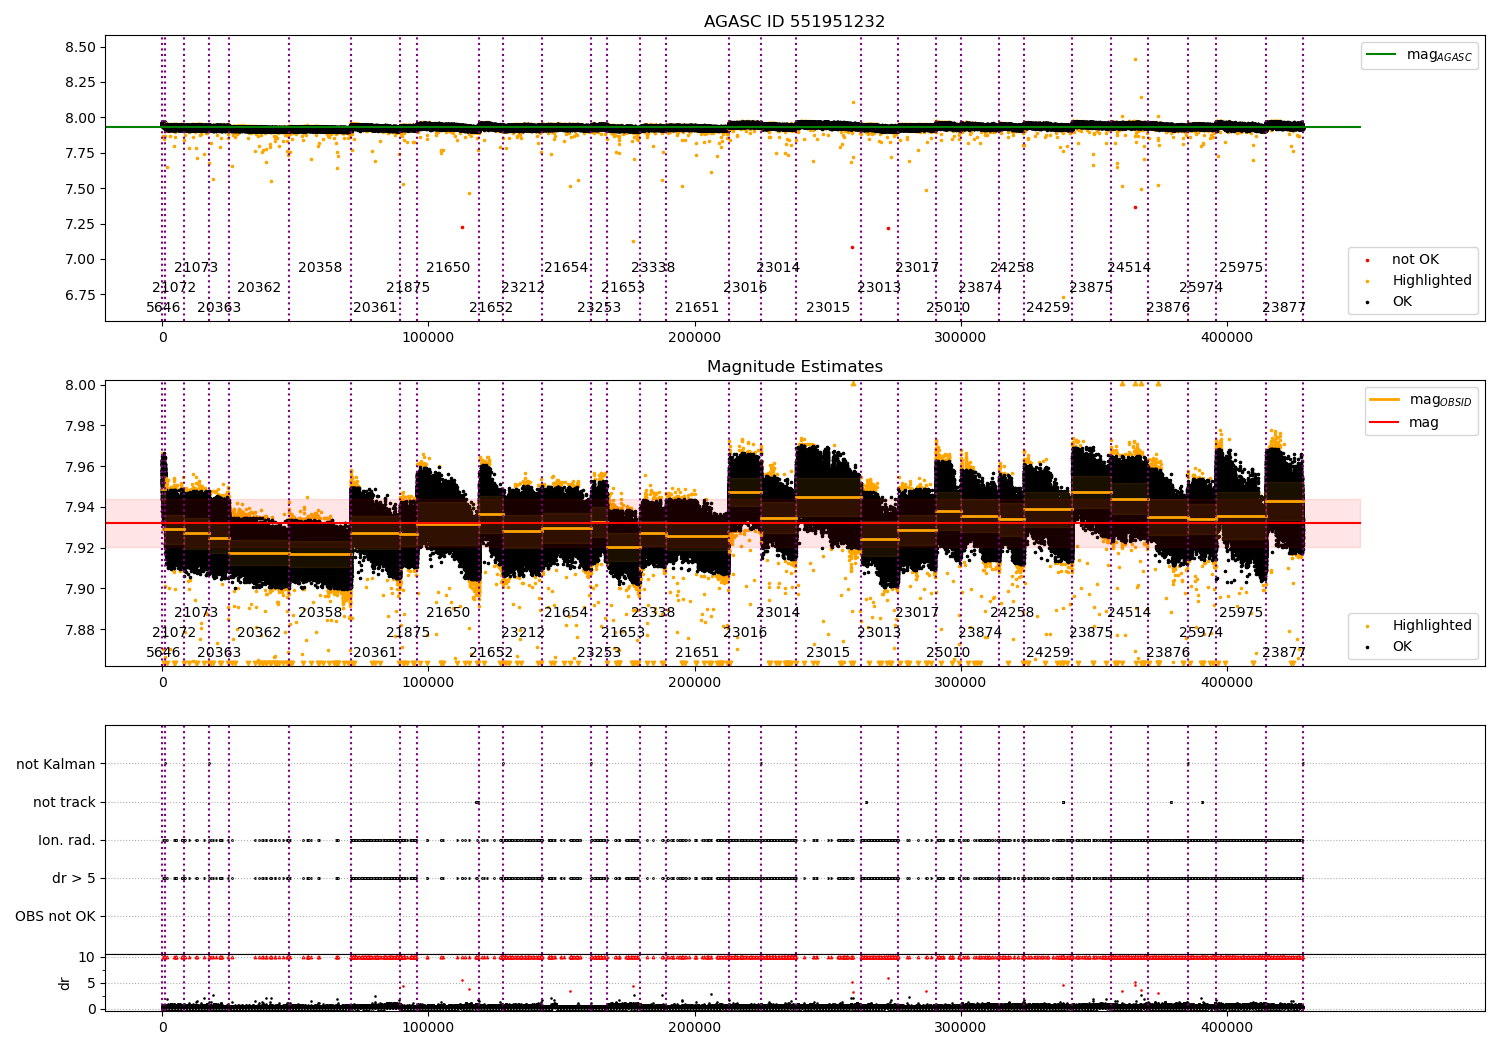Image resolution: width=1500 pixels, height=1050 pixels.
Task: Click obsid label 24514 in the top panel
Action: click(x=1129, y=267)
